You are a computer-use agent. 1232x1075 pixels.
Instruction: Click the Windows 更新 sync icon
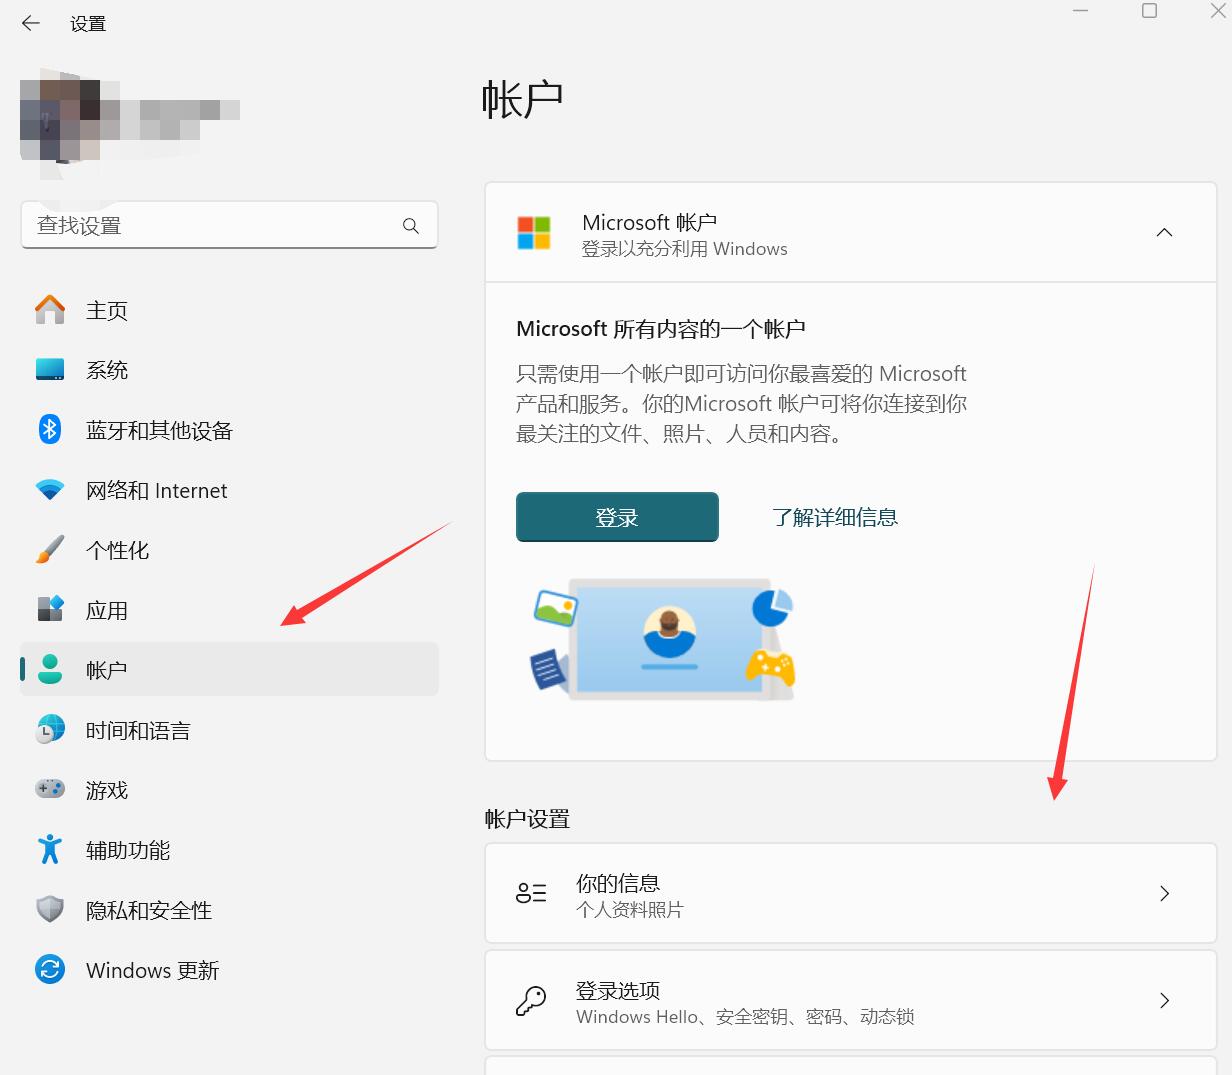click(50, 969)
